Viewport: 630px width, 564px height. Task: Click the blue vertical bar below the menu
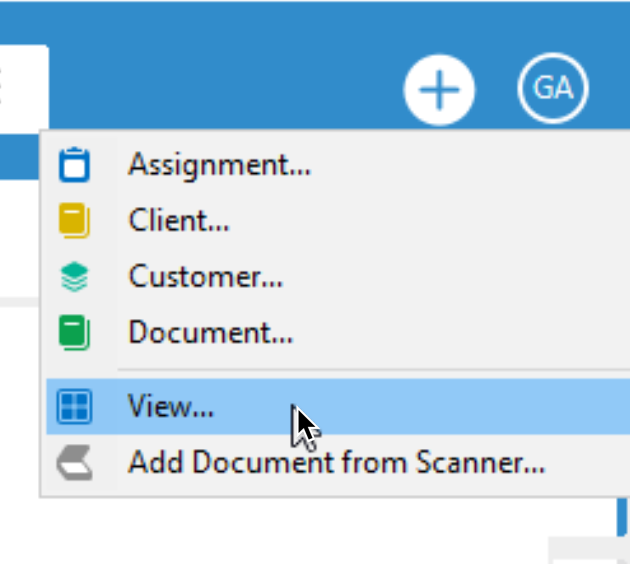[622, 517]
